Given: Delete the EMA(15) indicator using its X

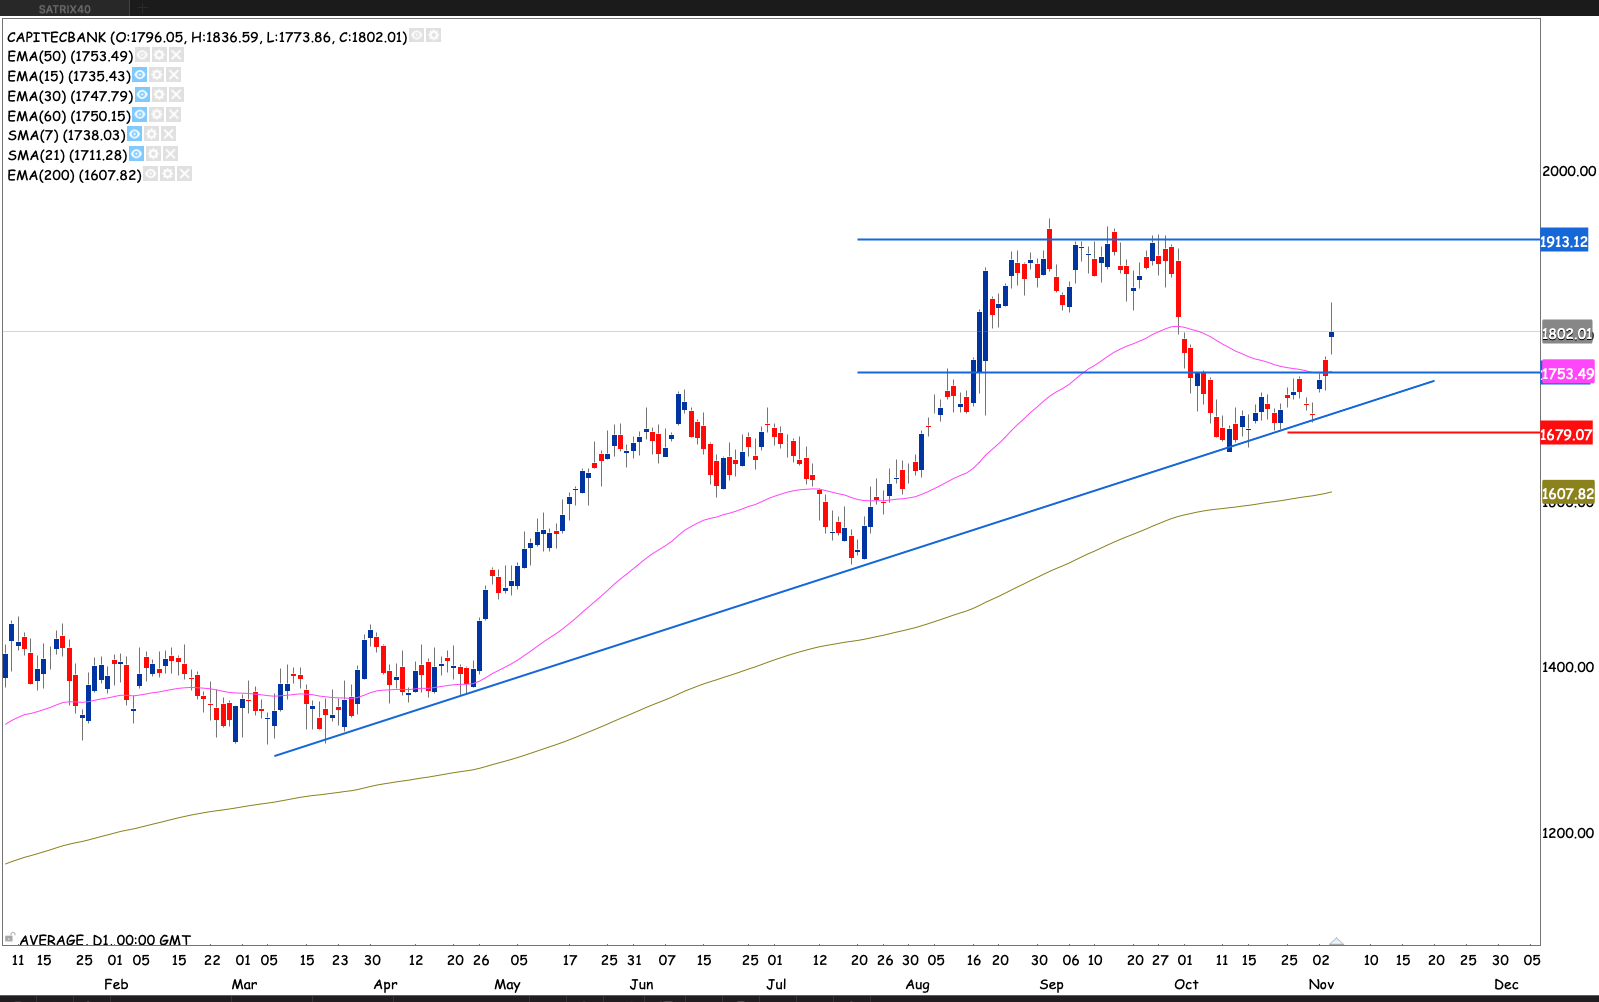Looking at the screenshot, I should (x=174, y=76).
